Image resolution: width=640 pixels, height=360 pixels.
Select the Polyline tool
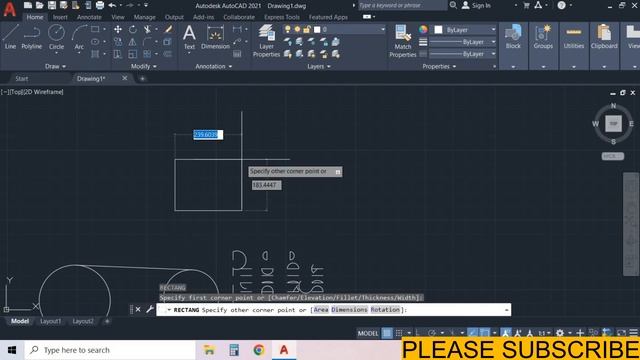31,37
